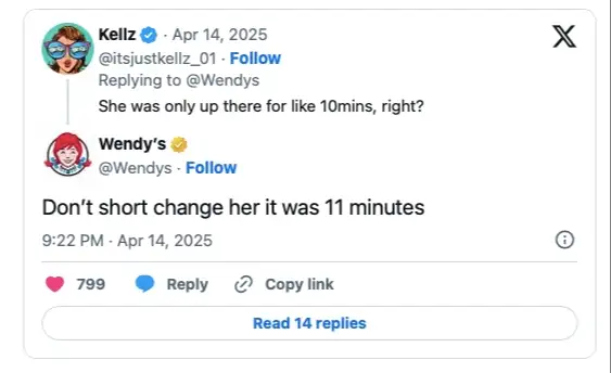Open the @Wendys handle under Wendy's name
This screenshot has height=373, width=611.
(x=135, y=168)
